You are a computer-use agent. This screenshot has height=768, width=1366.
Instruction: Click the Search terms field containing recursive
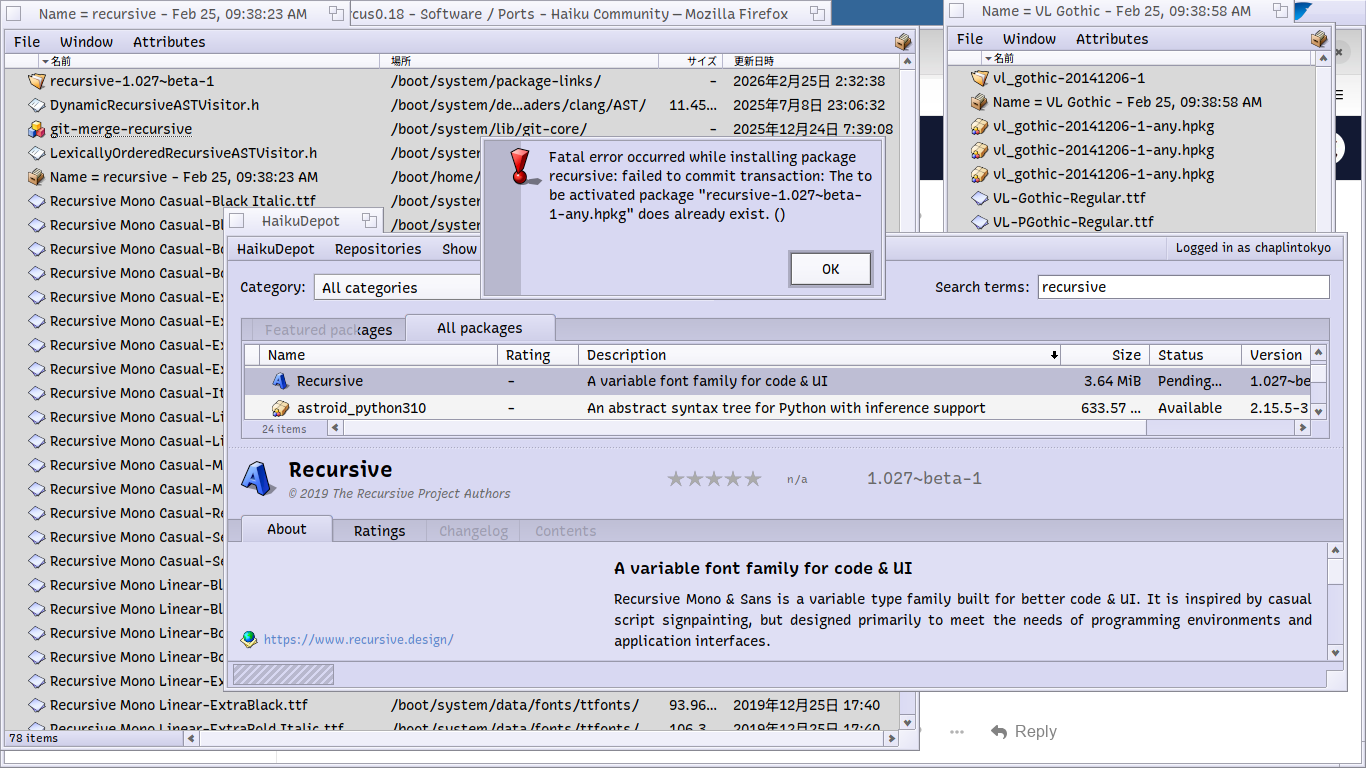1183,287
